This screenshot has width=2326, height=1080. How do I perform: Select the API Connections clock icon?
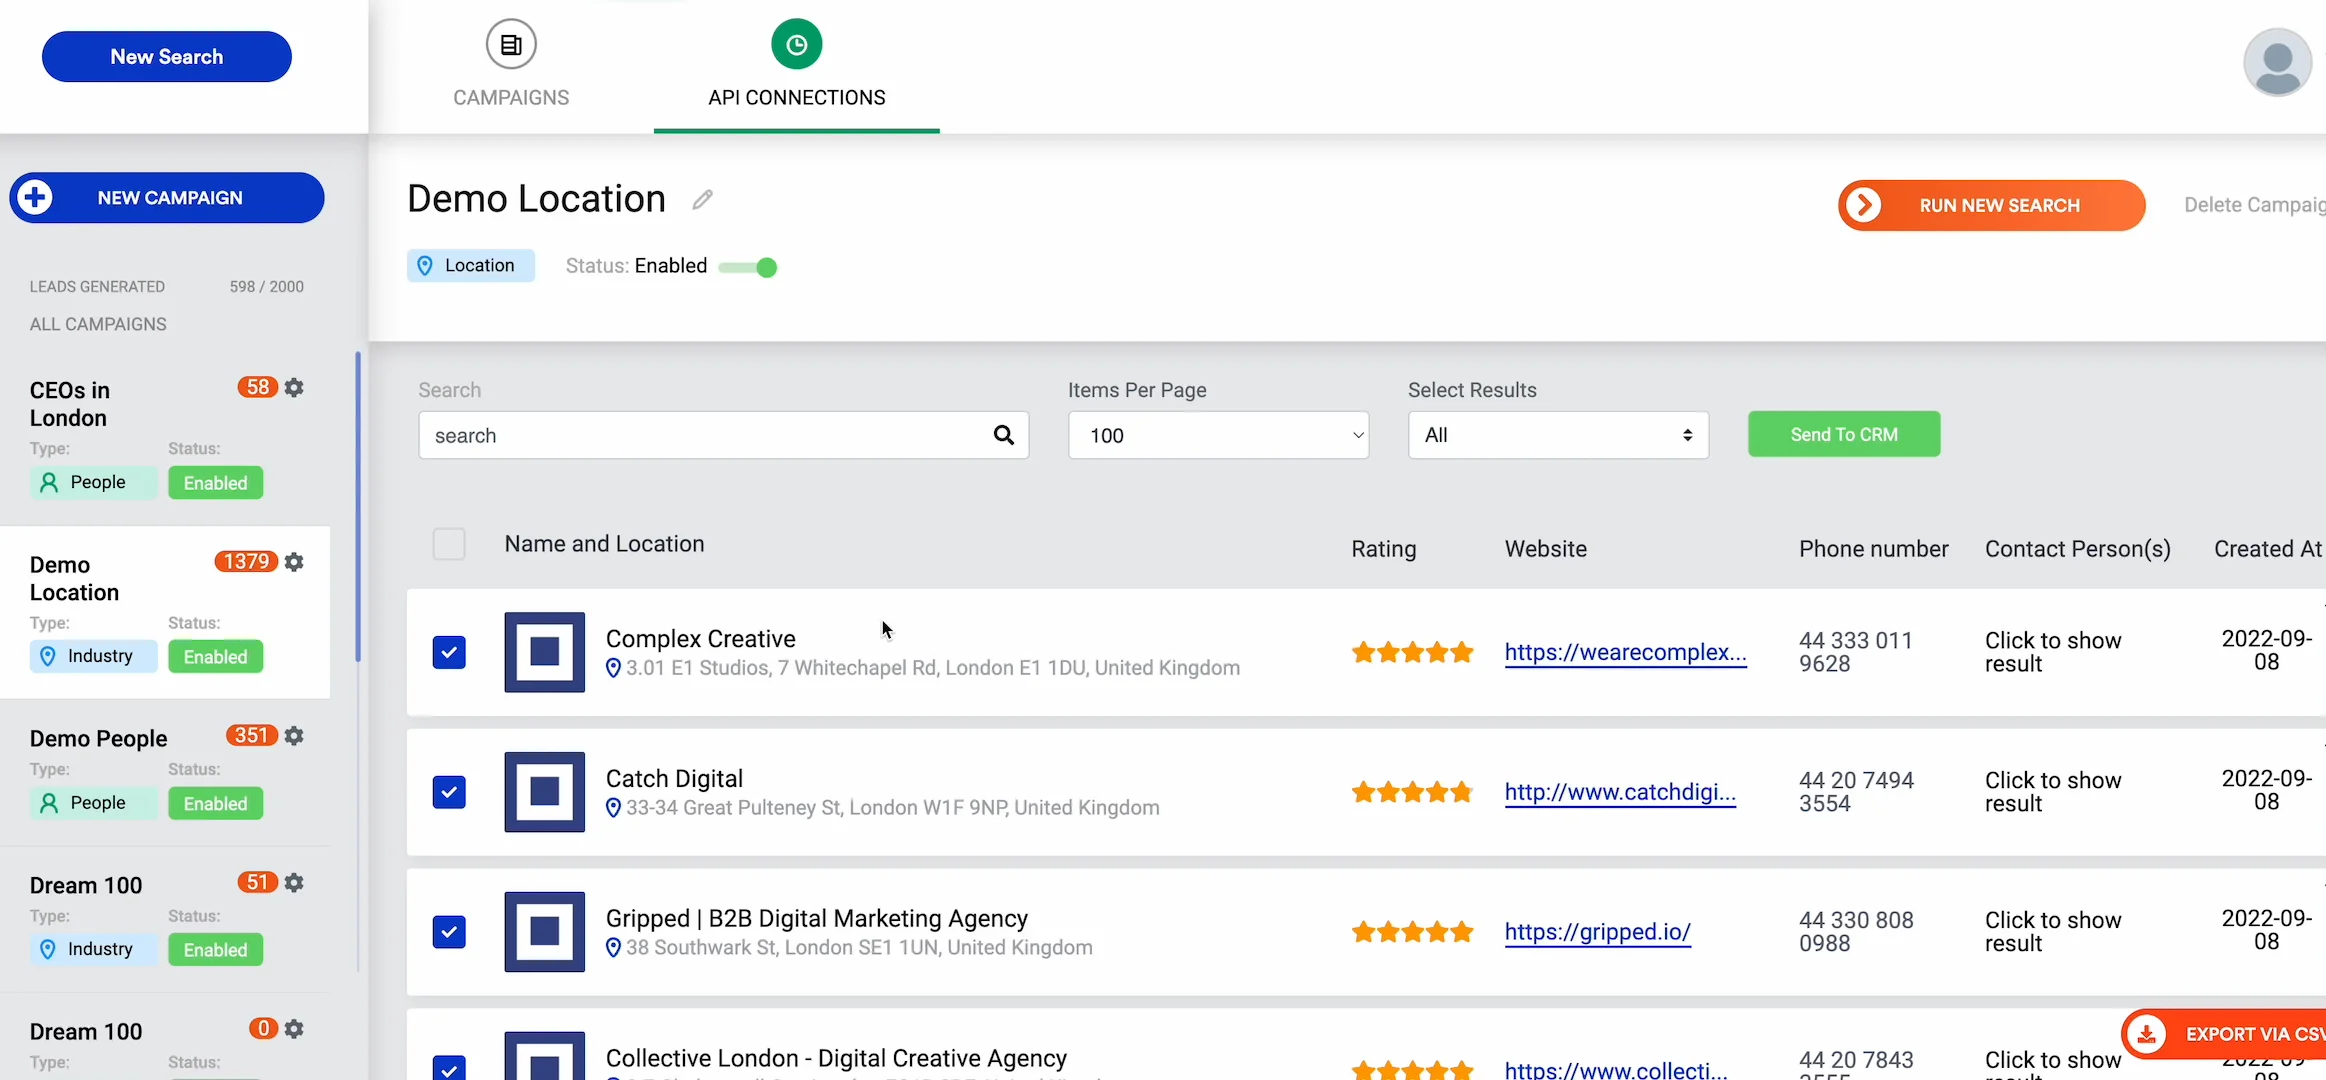pyautogui.click(x=795, y=43)
